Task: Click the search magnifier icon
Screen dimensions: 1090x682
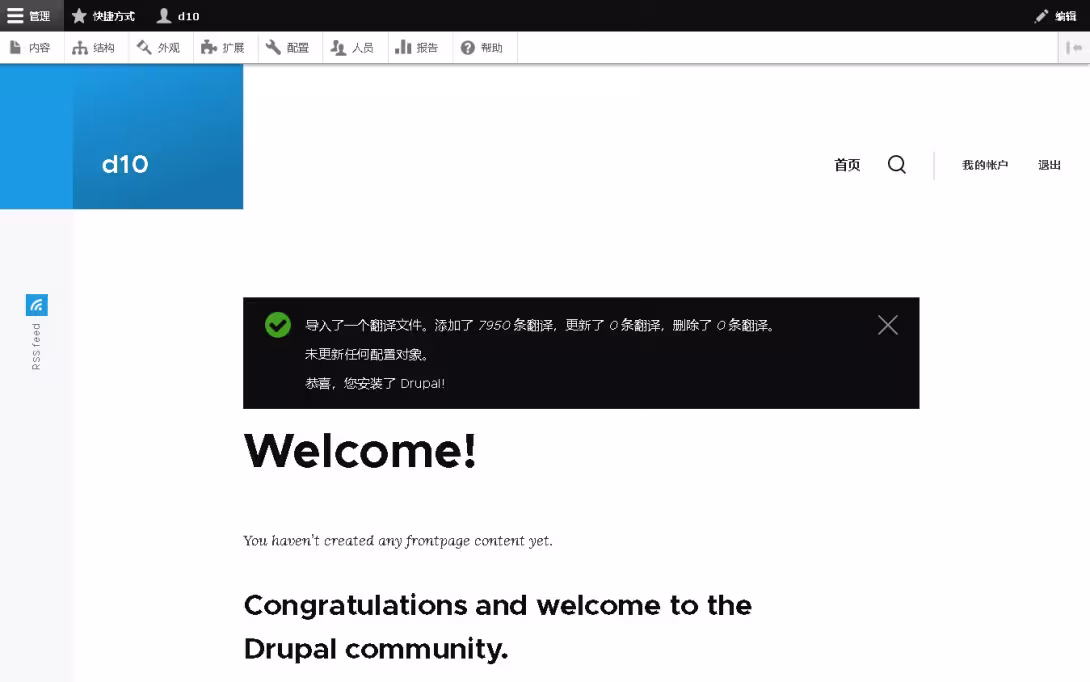Action: 896,164
